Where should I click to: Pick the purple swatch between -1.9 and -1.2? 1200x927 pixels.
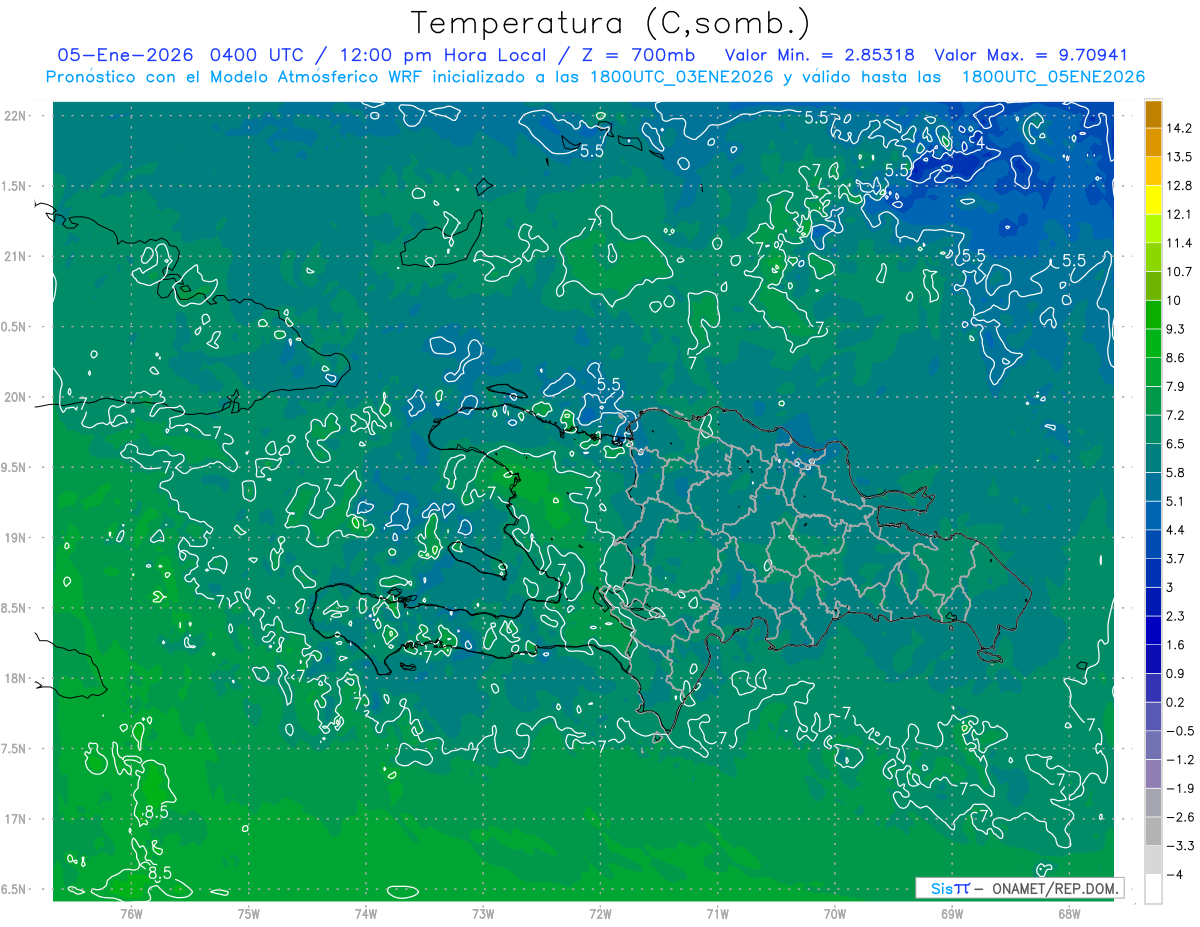pyautogui.click(x=1153, y=774)
